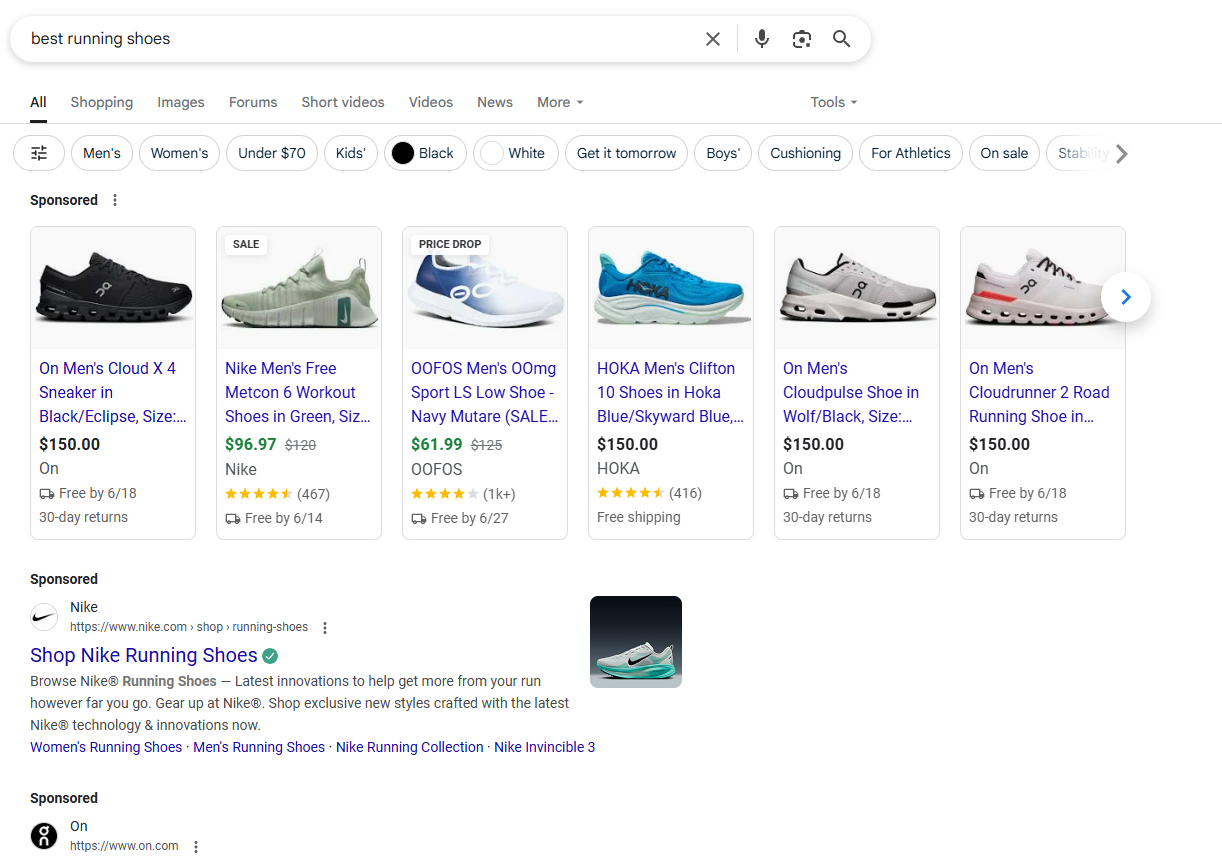Click the Nike swoosh site favicon
Image resolution: width=1222 pixels, height=861 pixels.
tap(44, 617)
